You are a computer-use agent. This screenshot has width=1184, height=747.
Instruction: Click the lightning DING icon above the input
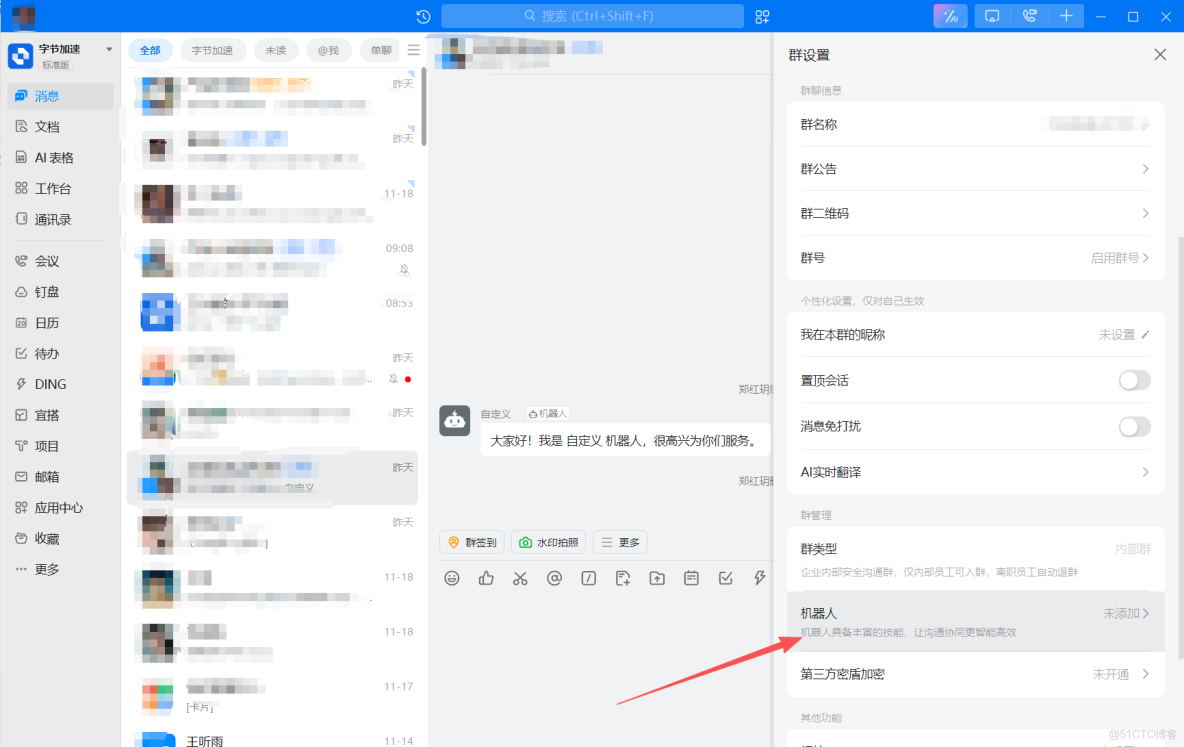(759, 578)
